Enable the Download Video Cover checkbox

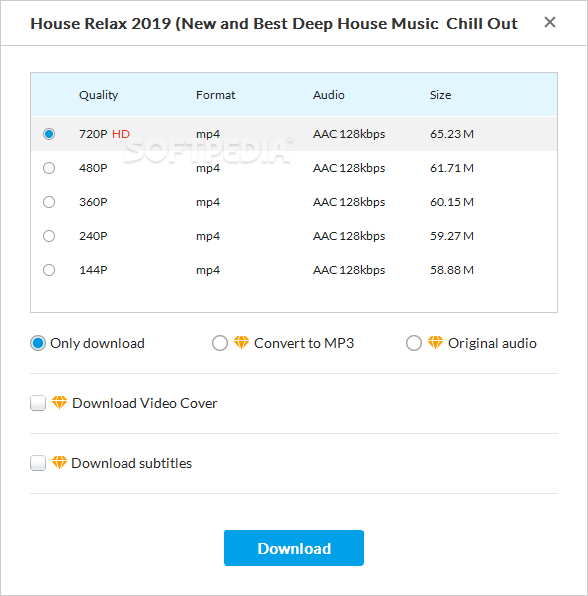click(38, 403)
